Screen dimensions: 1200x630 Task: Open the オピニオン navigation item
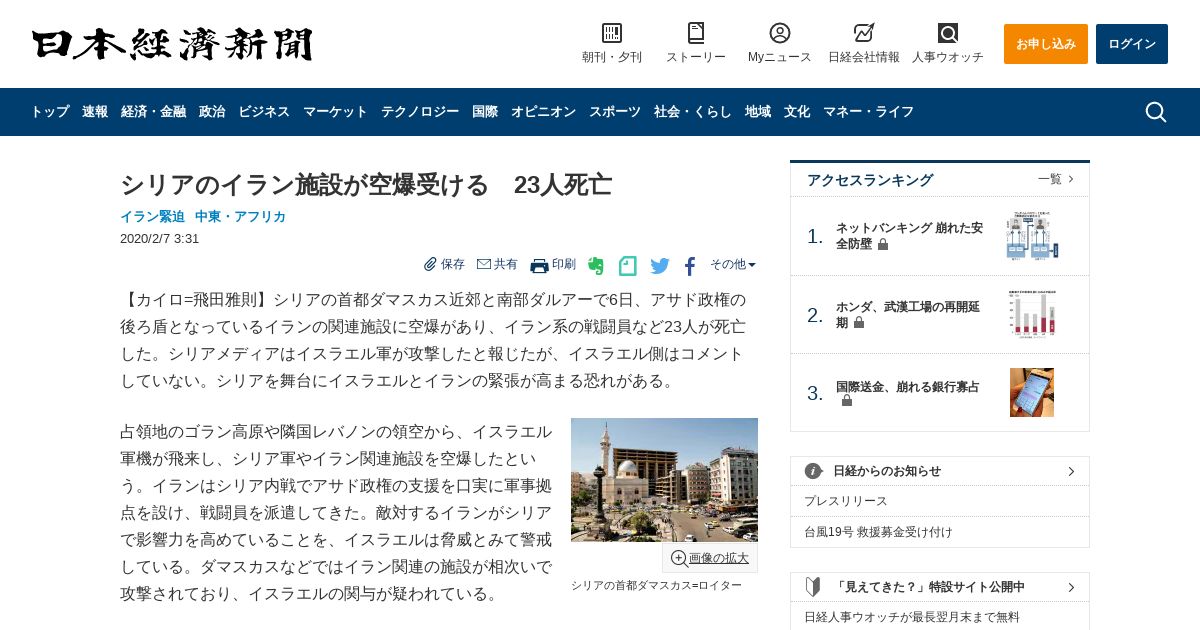(543, 112)
